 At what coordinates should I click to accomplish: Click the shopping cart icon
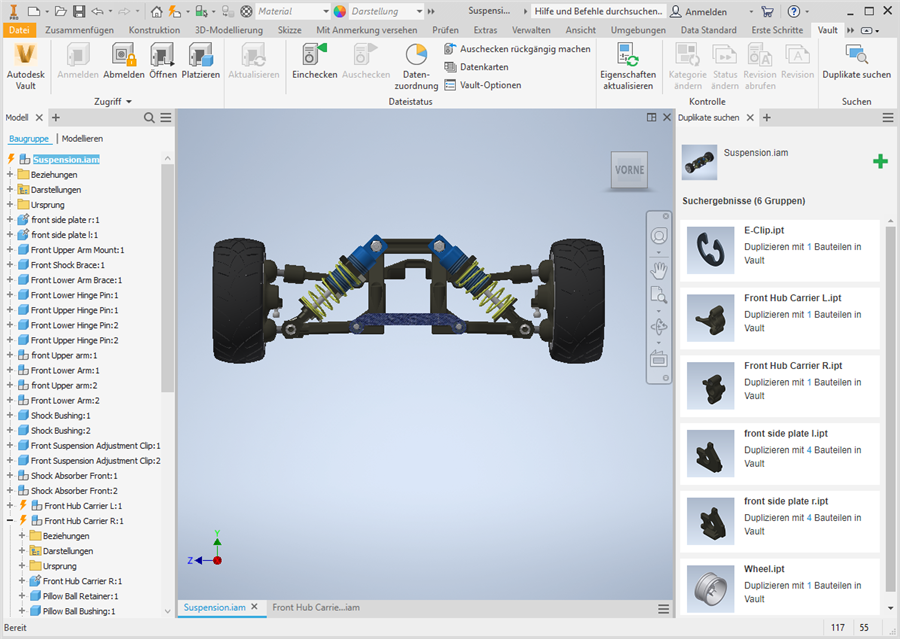point(767,11)
